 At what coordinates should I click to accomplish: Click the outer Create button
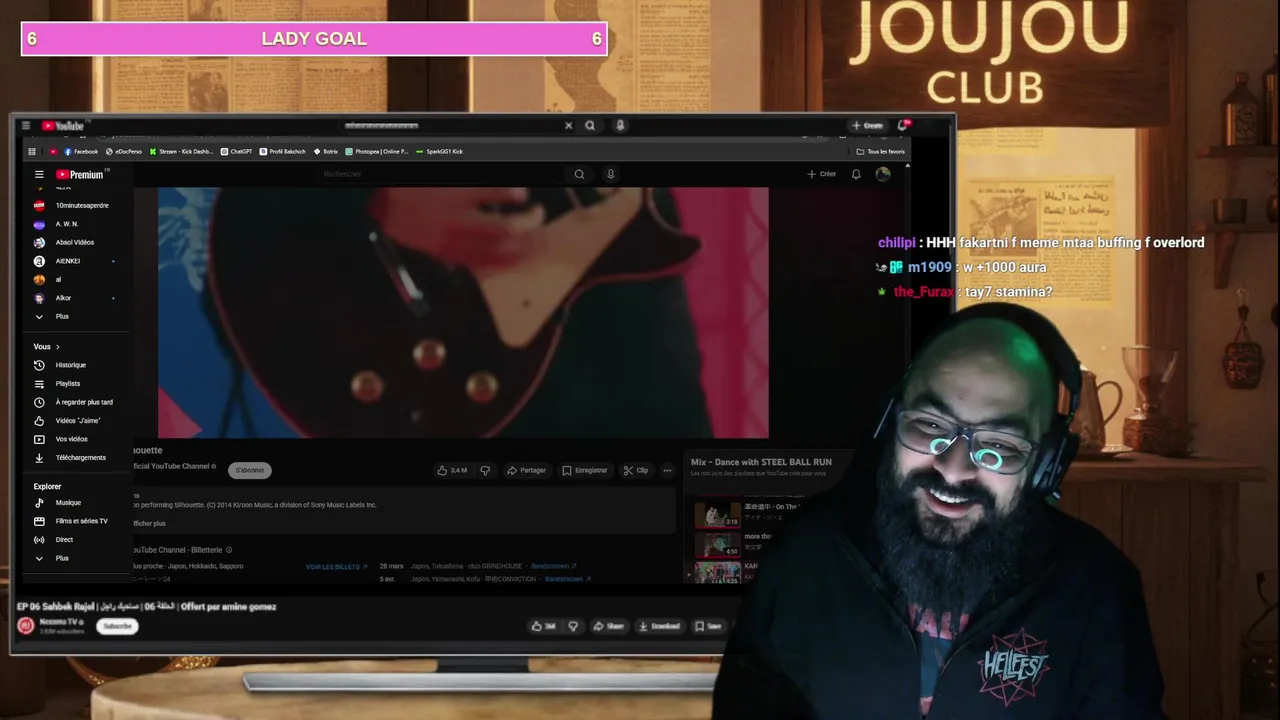868,126
